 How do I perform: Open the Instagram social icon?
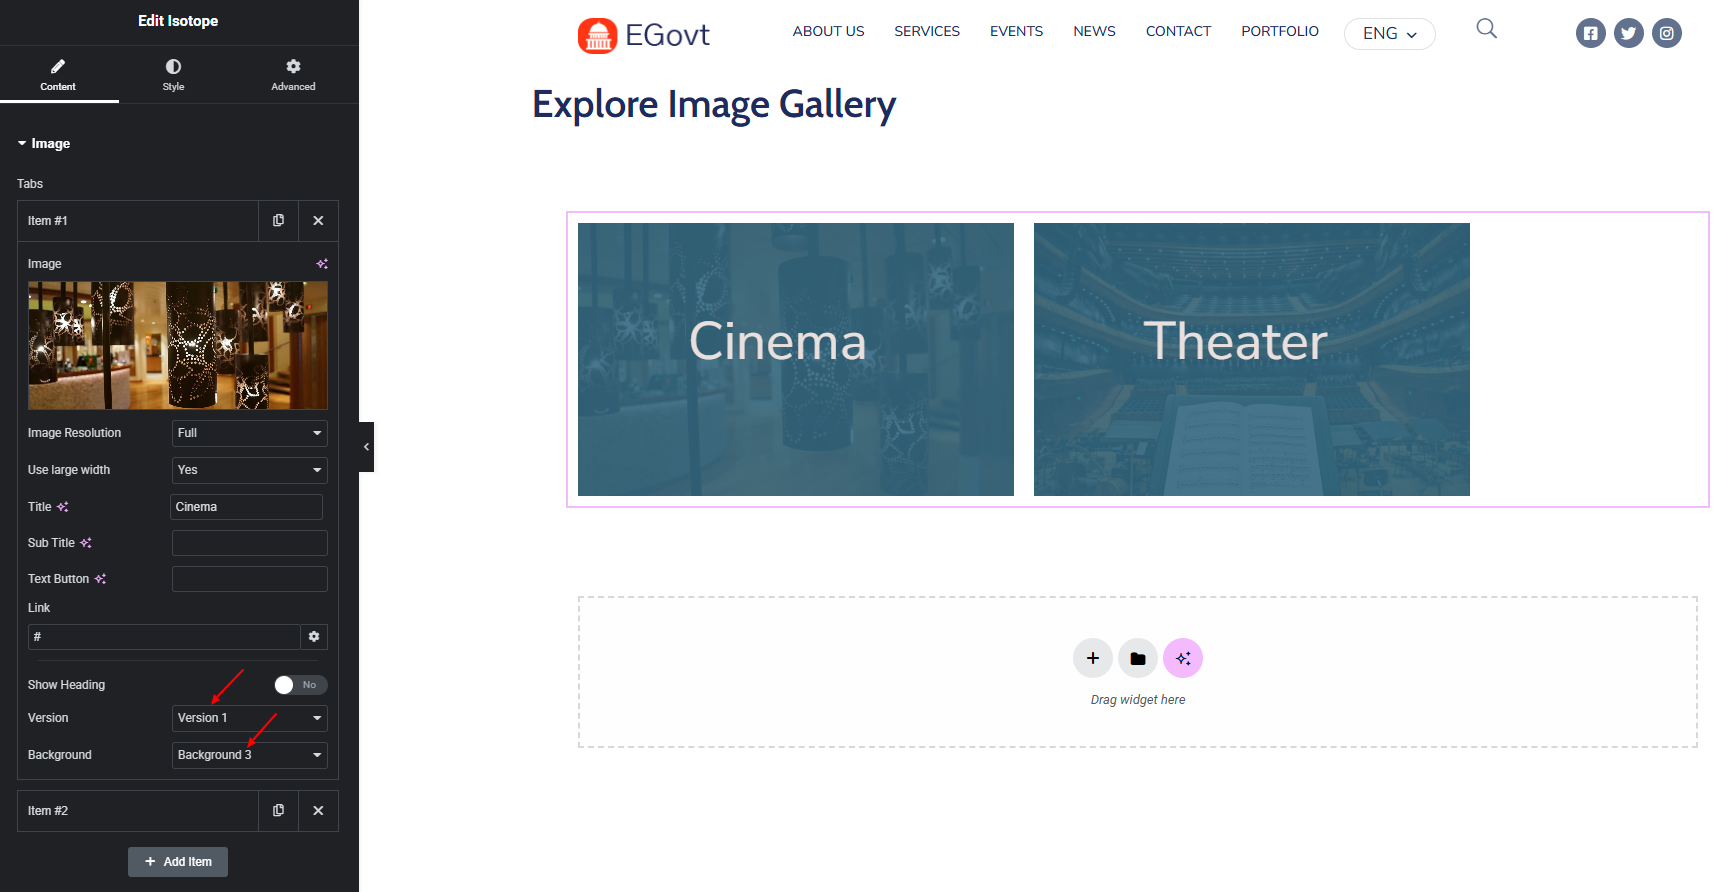[1667, 33]
